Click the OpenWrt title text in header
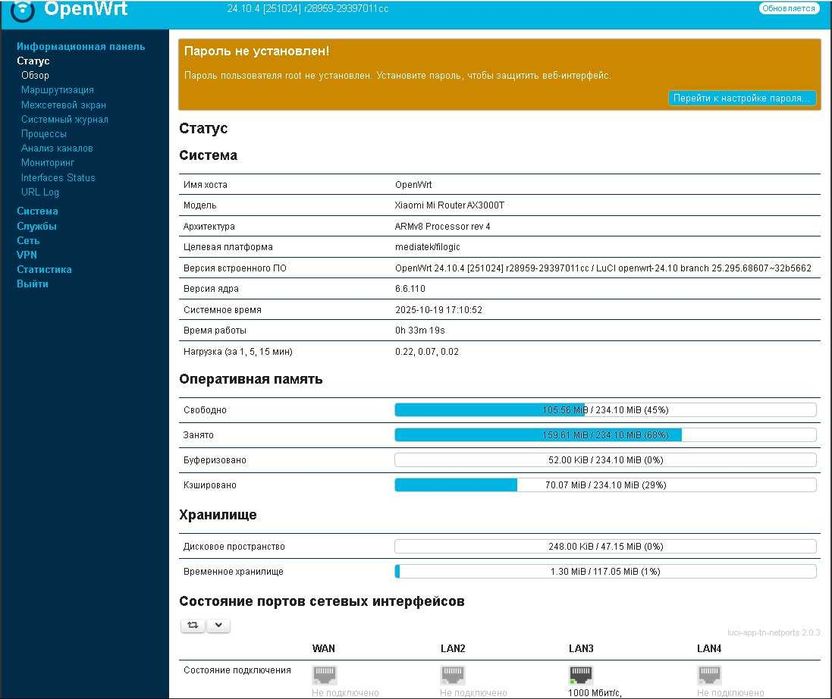Image resolution: width=832 pixels, height=699 pixels. coord(85,9)
